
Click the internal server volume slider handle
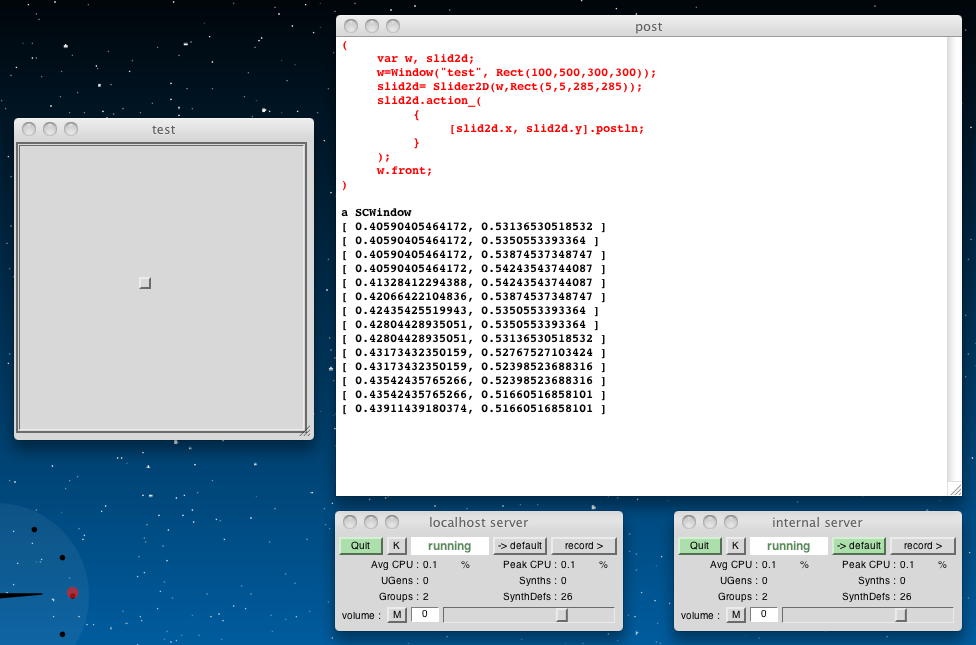(x=901, y=614)
